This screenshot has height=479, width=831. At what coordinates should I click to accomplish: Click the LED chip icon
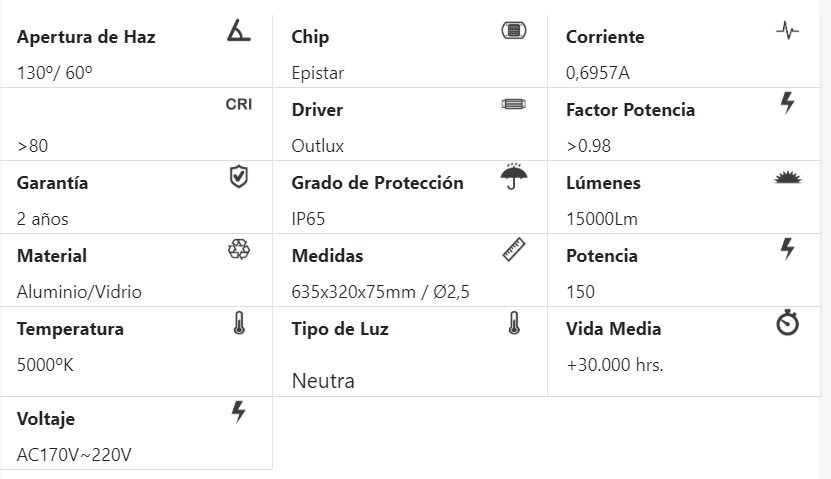tap(513, 31)
